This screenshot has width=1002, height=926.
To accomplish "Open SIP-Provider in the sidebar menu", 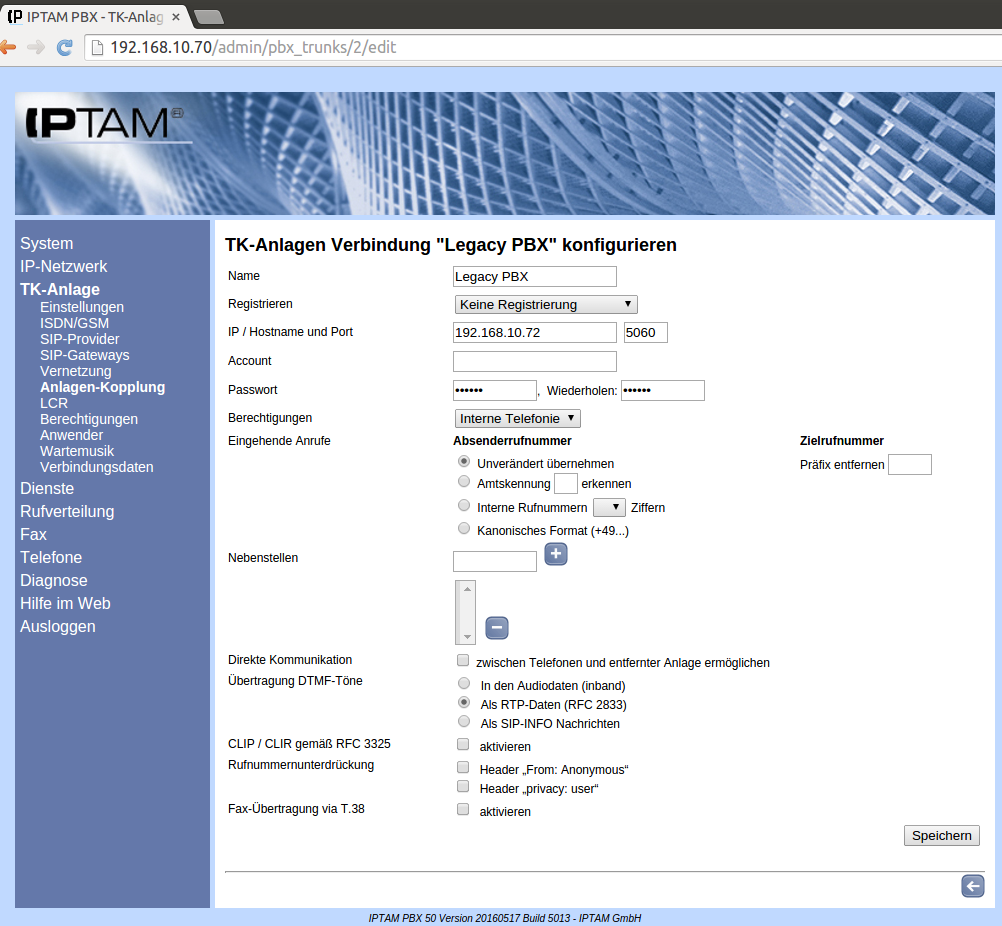I will pyautogui.click(x=80, y=339).
